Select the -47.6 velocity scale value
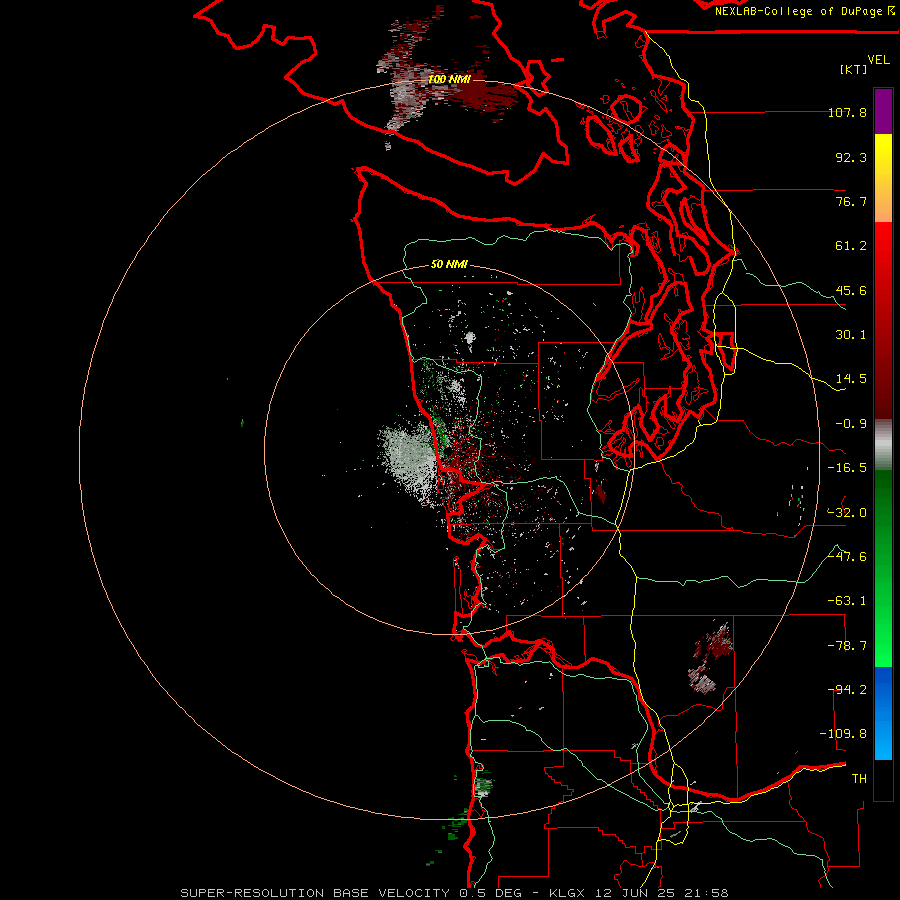The width and height of the screenshot is (900, 900). click(x=847, y=556)
